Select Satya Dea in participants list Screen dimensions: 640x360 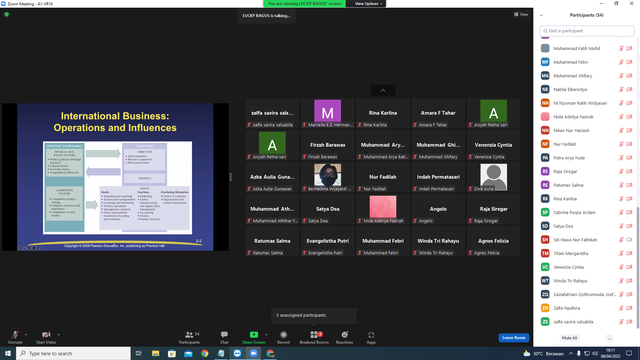(587, 226)
